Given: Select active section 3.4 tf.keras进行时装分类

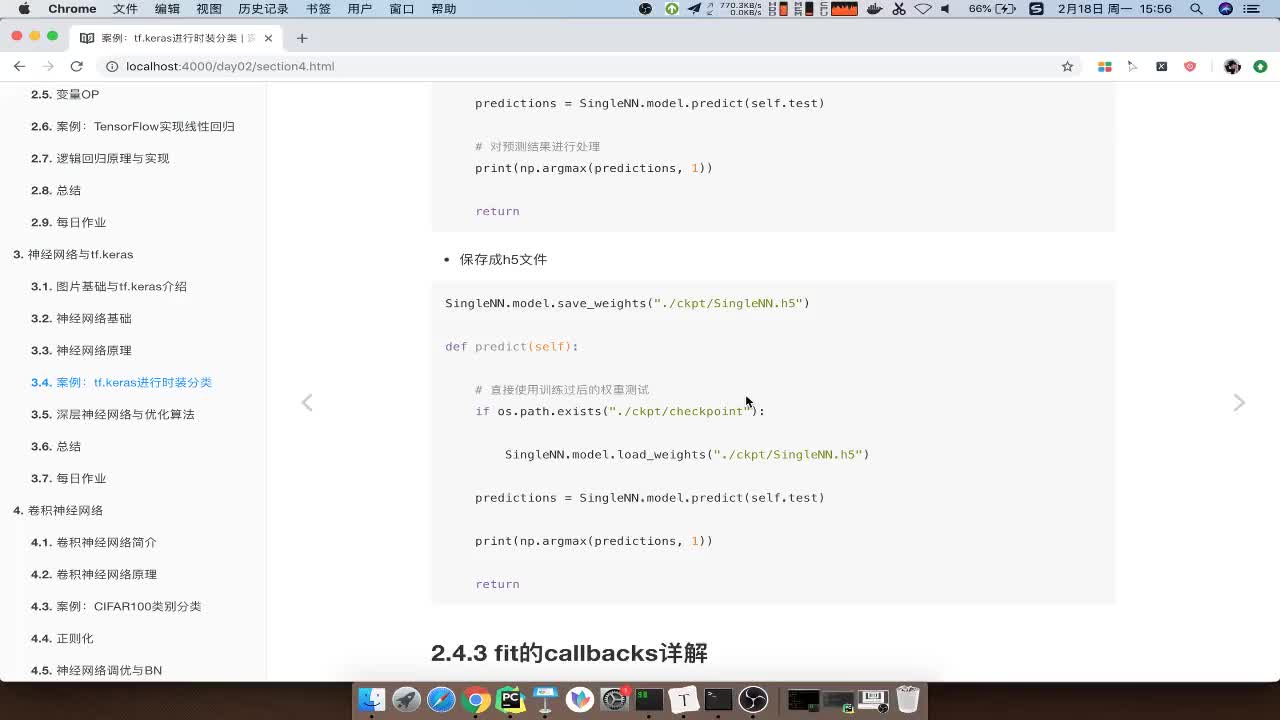Looking at the screenshot, I should (x=121, y=382).
